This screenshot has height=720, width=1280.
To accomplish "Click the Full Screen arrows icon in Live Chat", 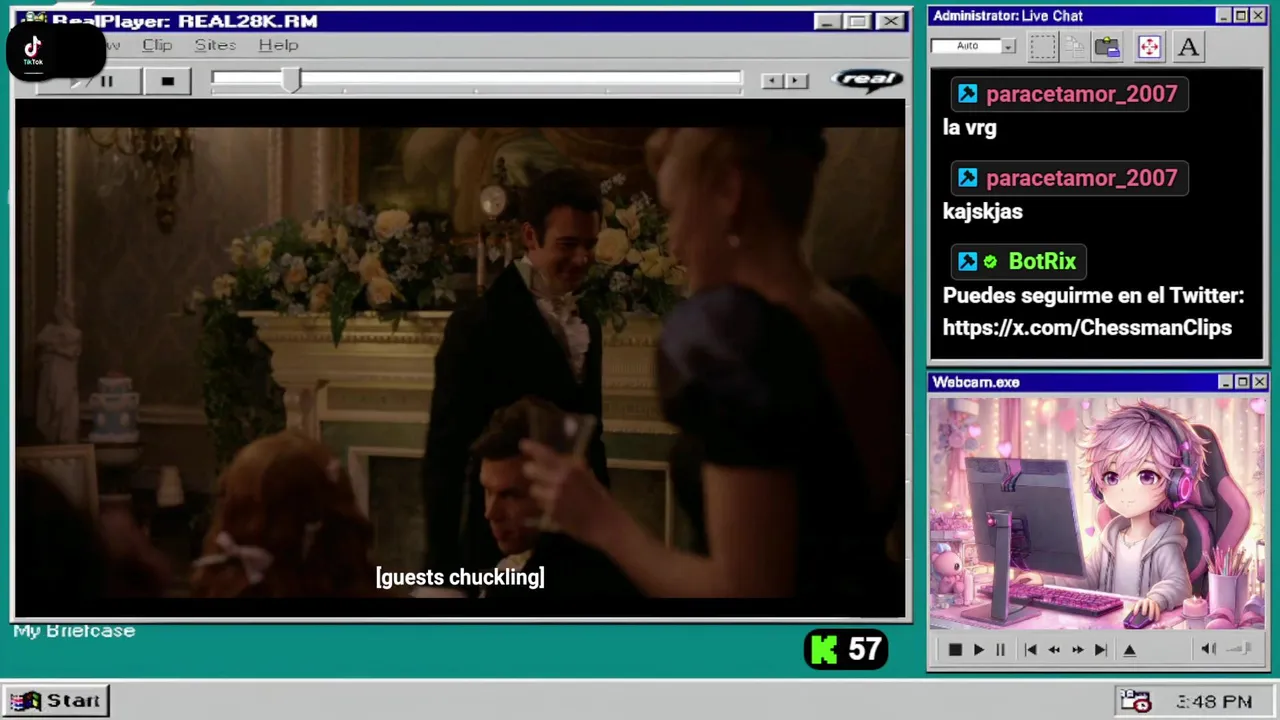I will coord(1149,46).
